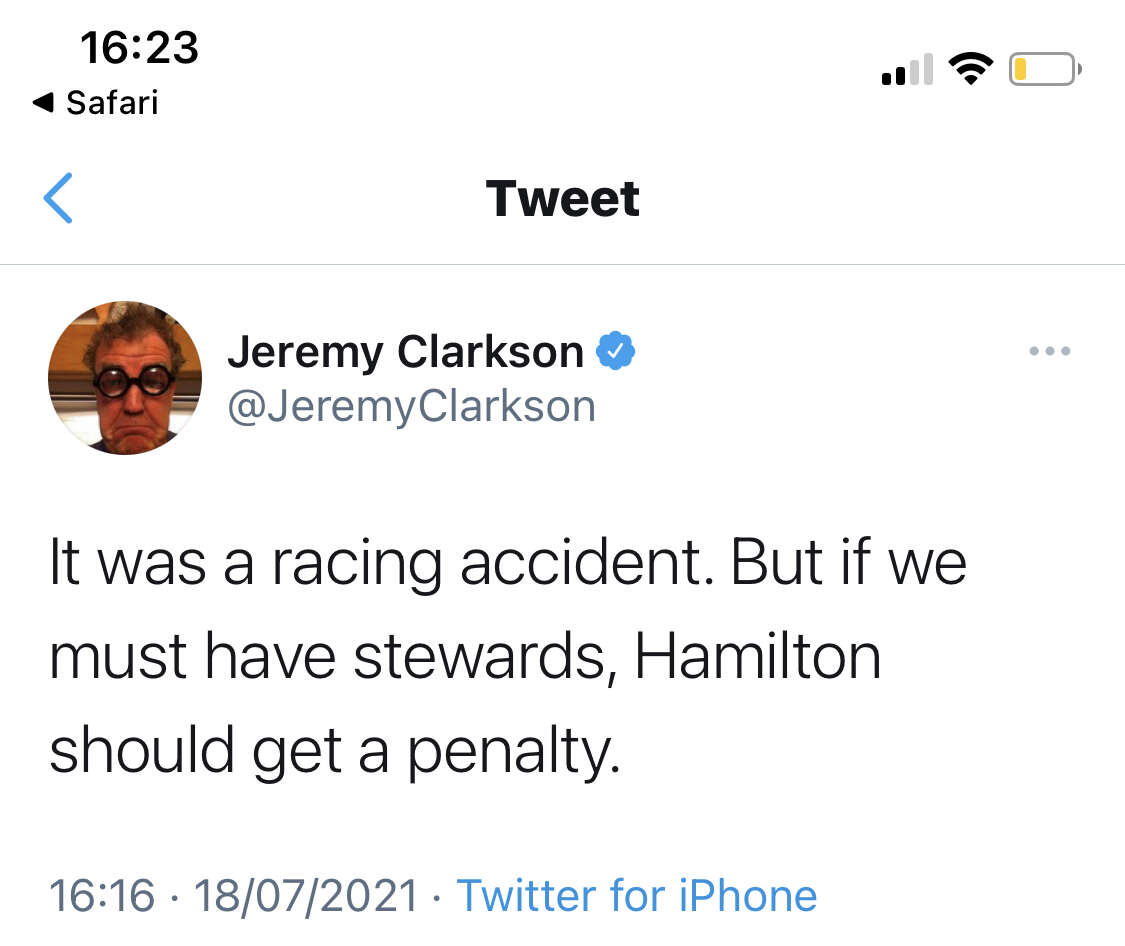Open the @JeremyClarkson handle

click(x=412, y=407)
